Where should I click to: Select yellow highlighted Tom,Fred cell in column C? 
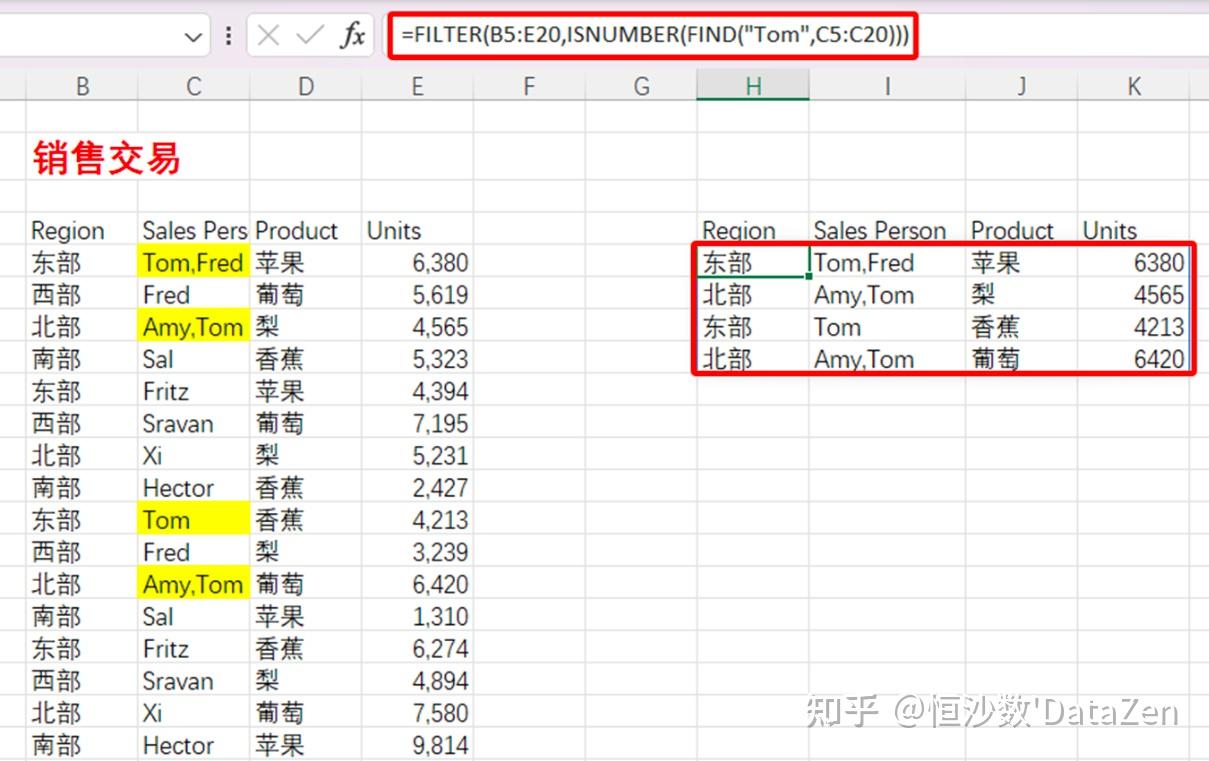click(x=193, y=263)
